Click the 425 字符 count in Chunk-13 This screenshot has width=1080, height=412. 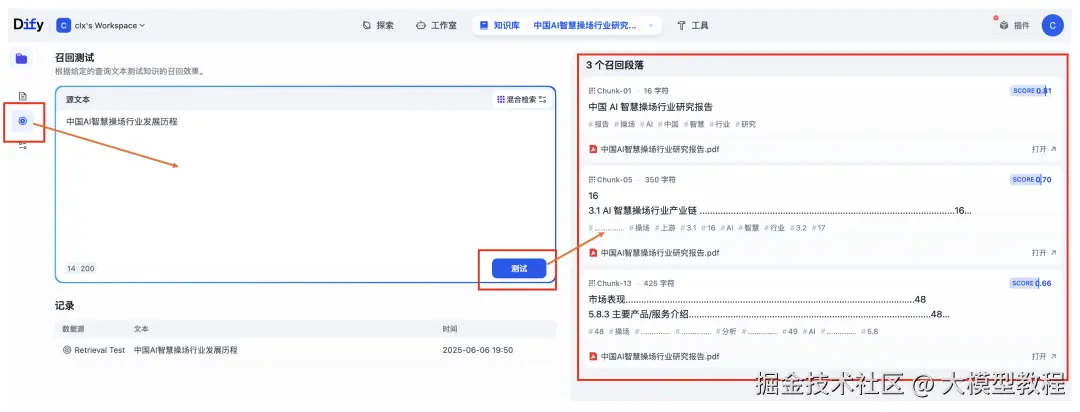659,283
